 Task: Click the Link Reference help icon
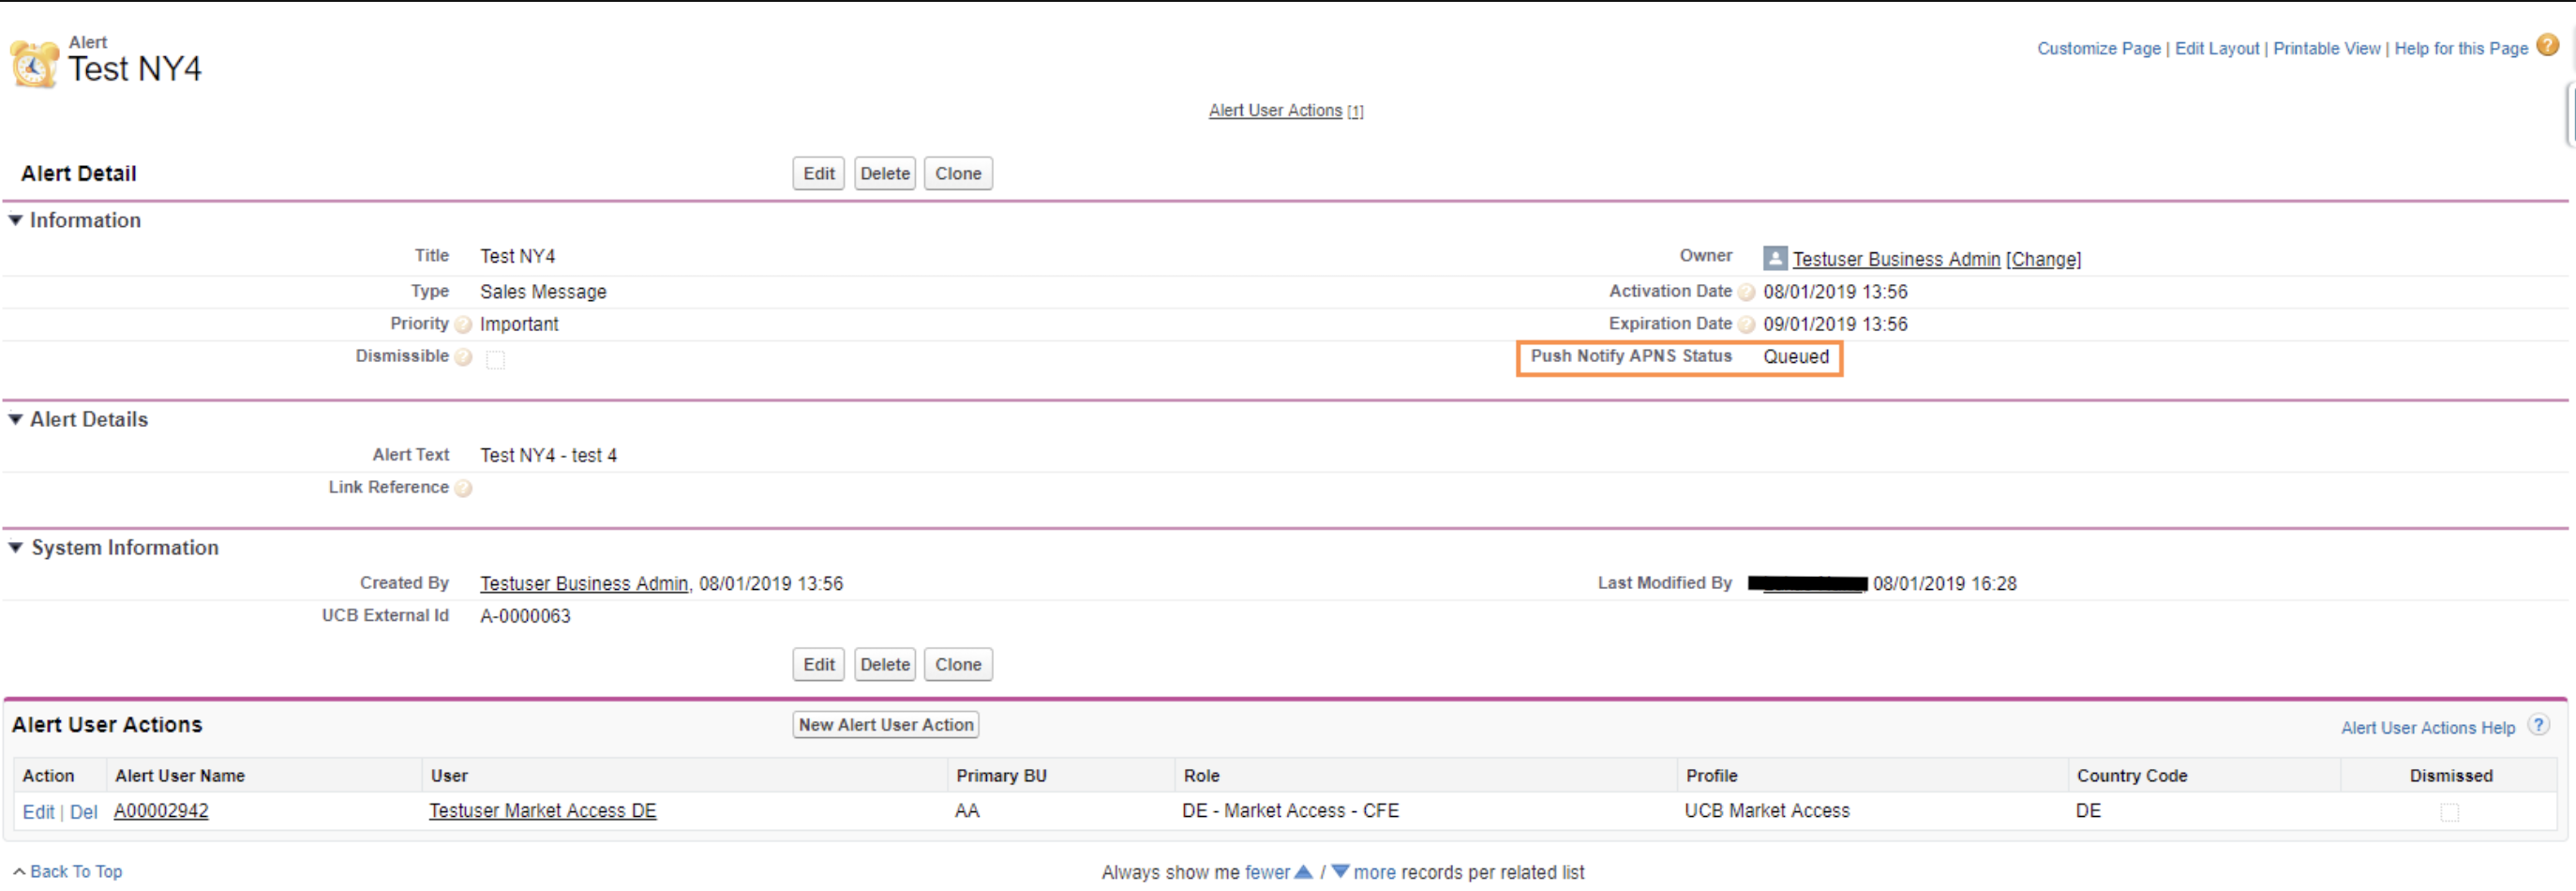[x=463, y=488]
